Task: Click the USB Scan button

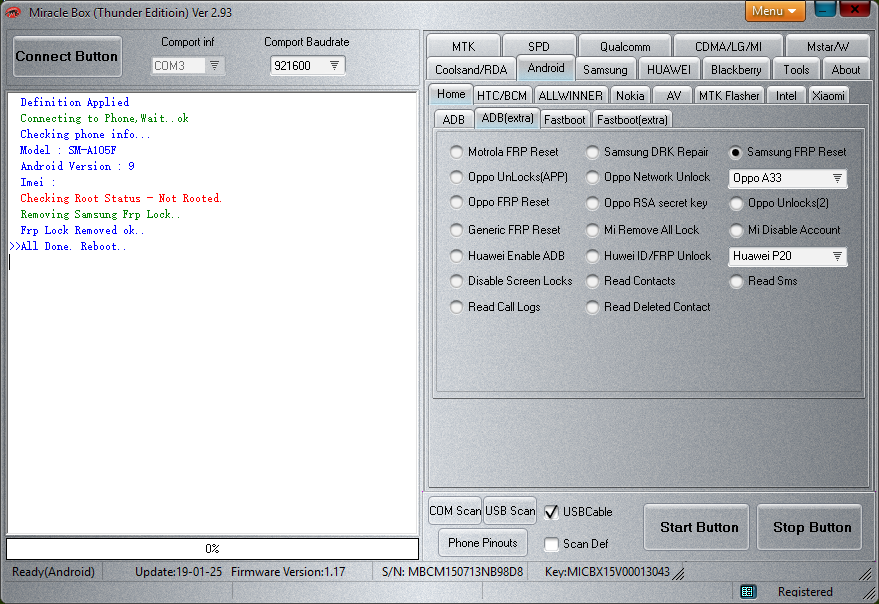Action: pyautogui.click(x=510, y=511)
